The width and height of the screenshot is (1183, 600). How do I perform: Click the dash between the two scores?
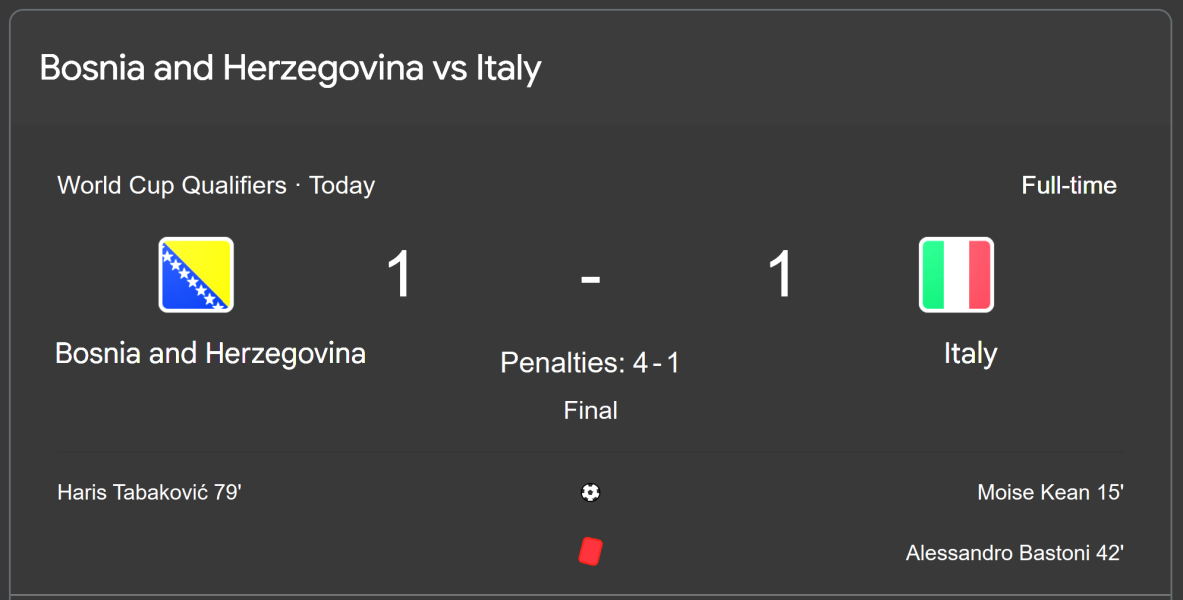click(x=591, y=277)
